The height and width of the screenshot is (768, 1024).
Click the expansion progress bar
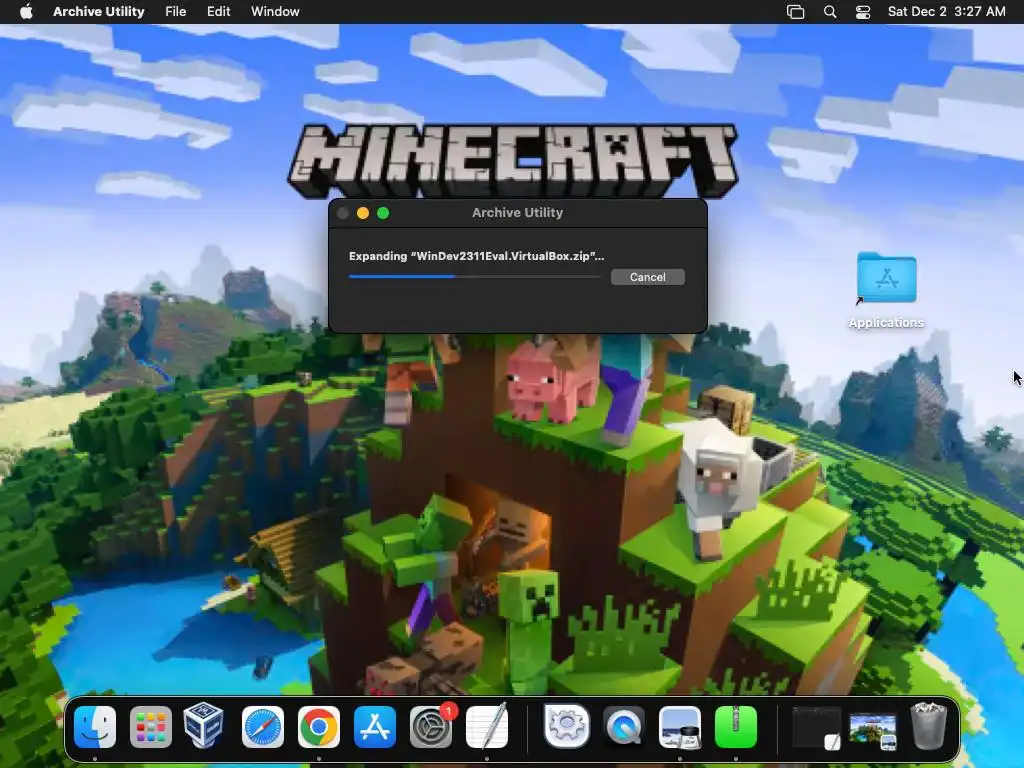click(474, 277)
